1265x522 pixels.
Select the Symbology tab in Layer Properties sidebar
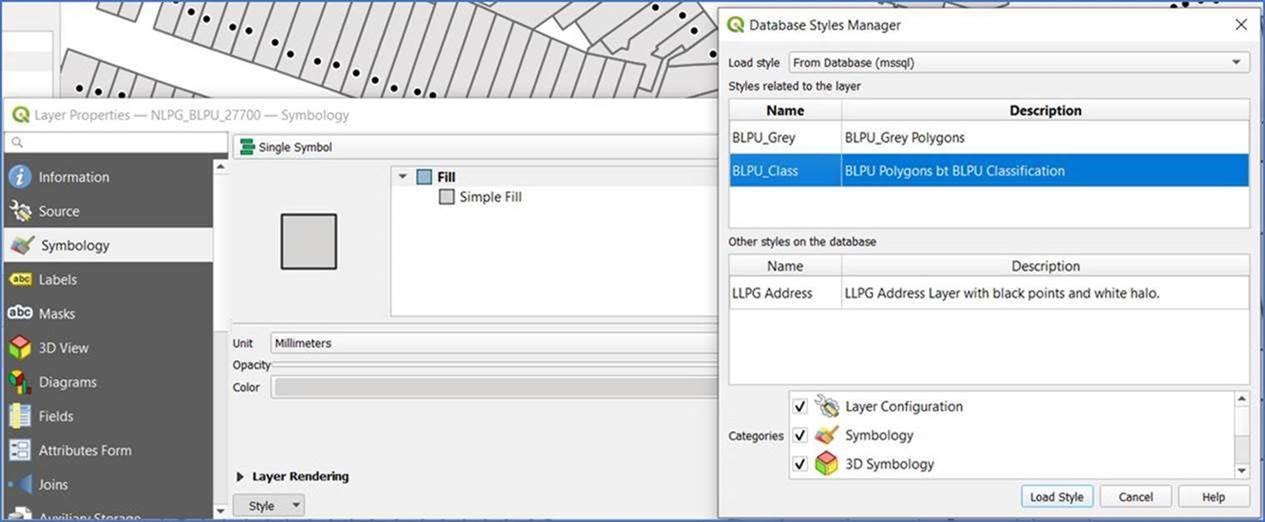click(107, 245)
